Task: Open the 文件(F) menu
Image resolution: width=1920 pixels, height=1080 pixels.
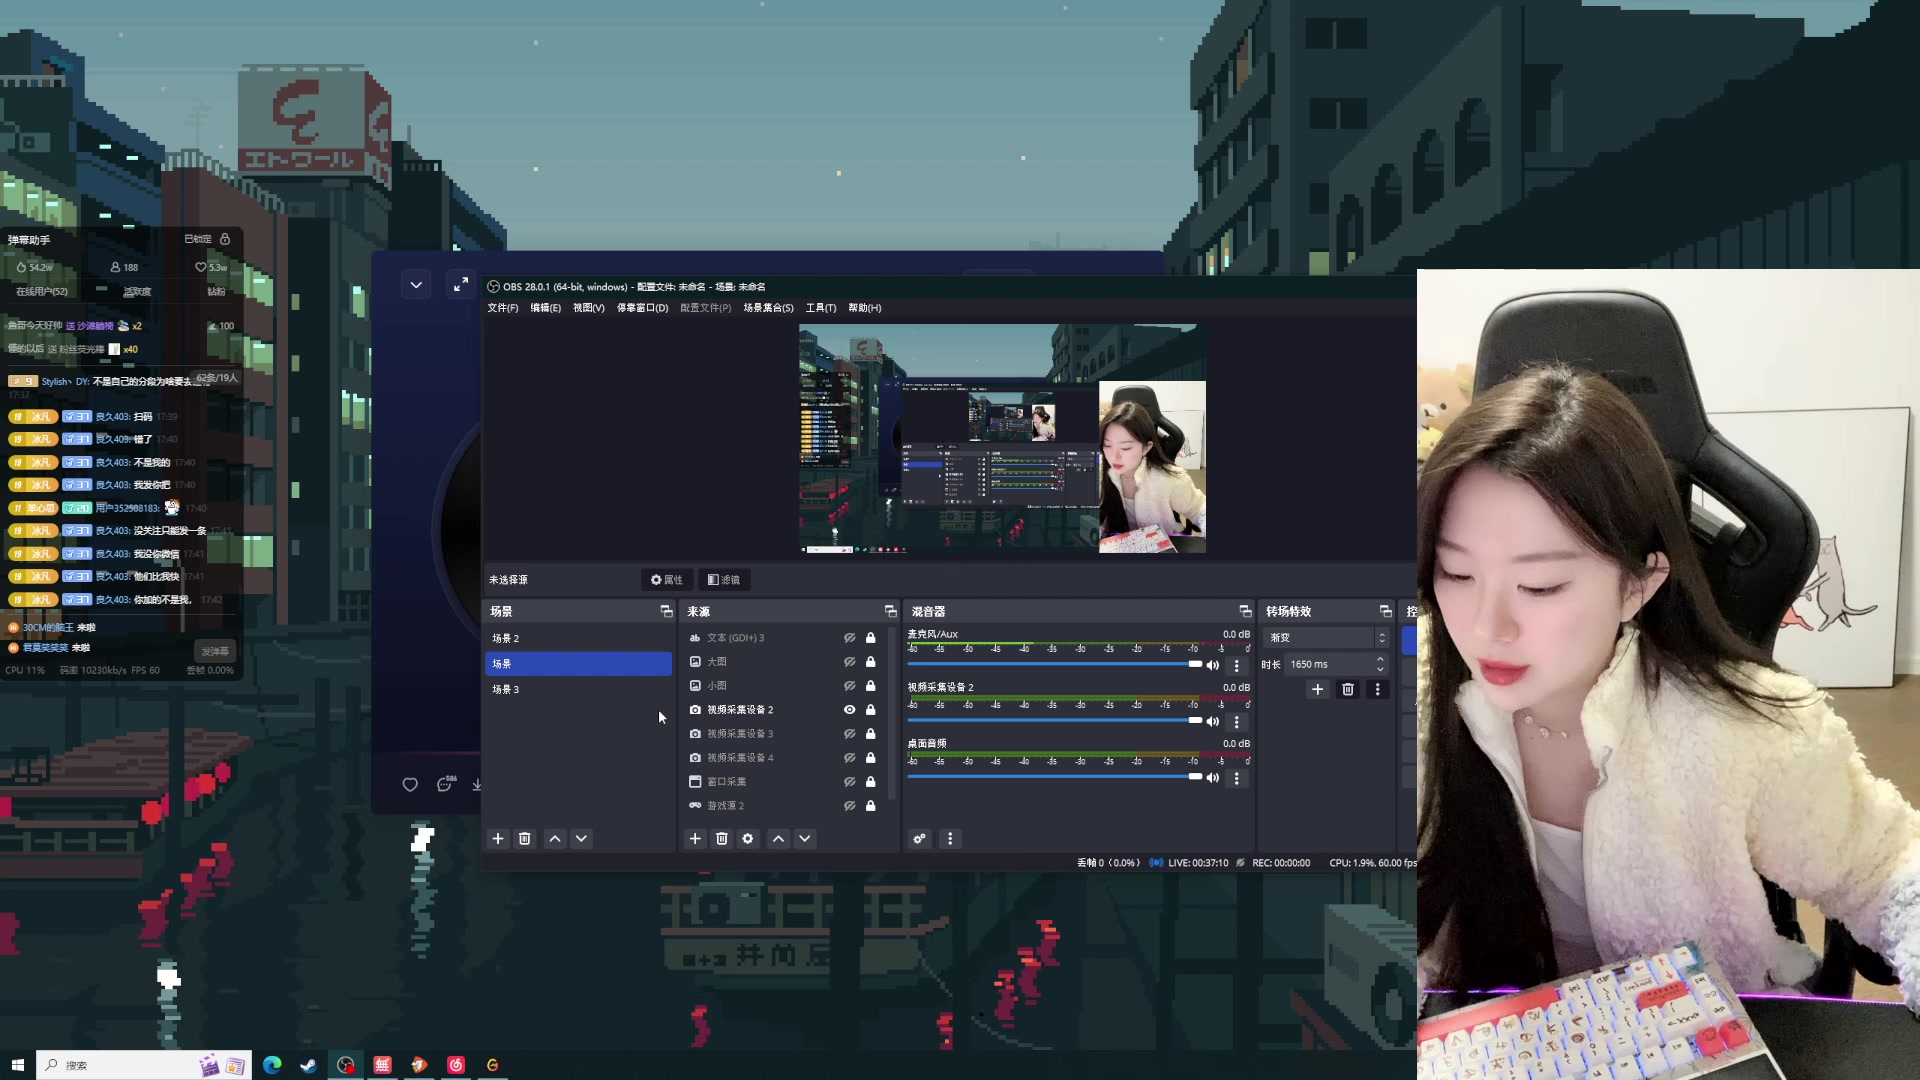Action: 503,308
